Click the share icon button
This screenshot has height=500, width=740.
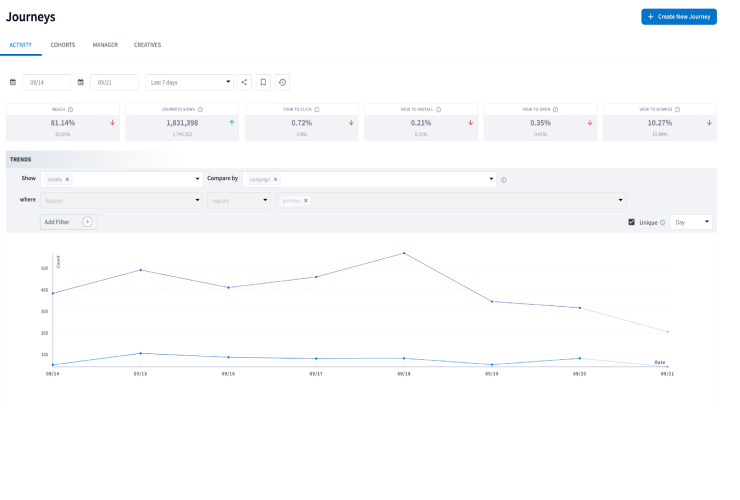[x=244, y=82]
